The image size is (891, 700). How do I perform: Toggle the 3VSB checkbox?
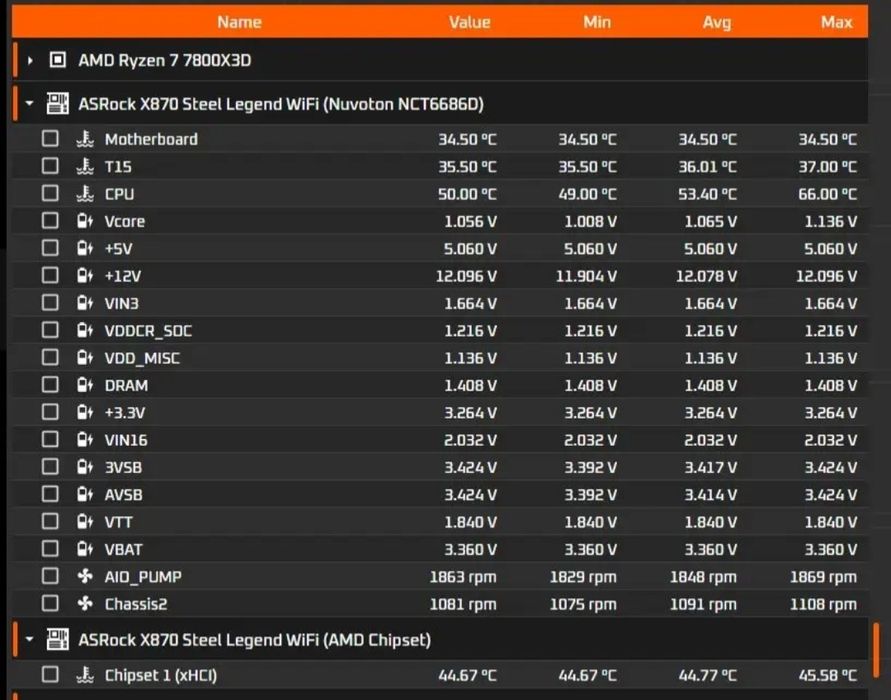pyautogui.click(x=50, y=466)
